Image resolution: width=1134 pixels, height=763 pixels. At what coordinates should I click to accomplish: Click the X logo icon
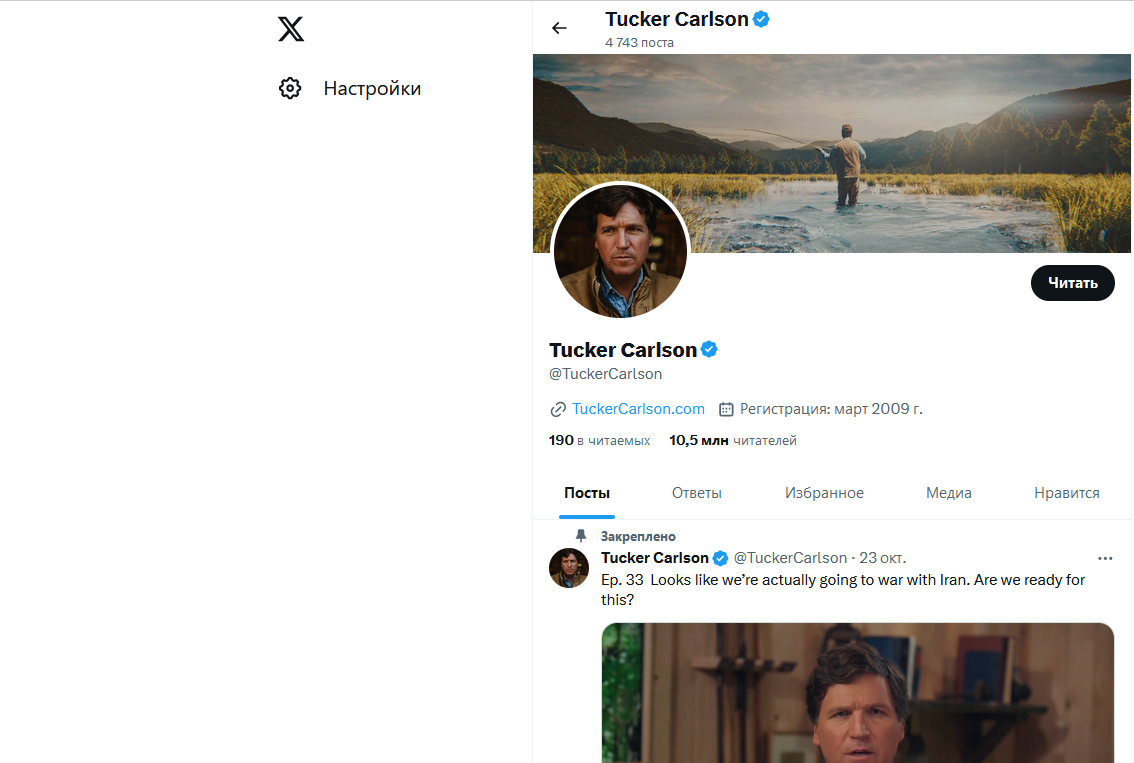[x=291, y=29]
